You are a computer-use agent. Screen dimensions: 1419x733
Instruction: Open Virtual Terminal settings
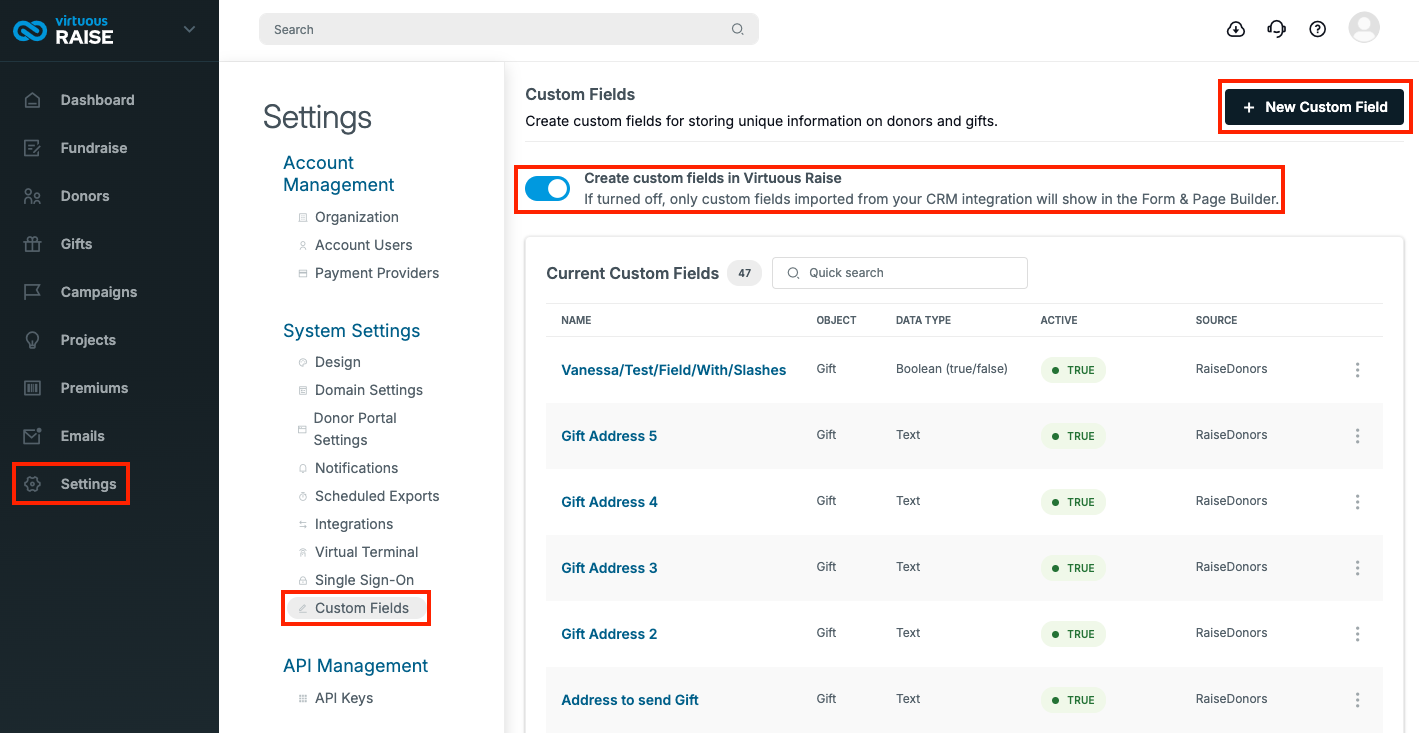(367, 552)
